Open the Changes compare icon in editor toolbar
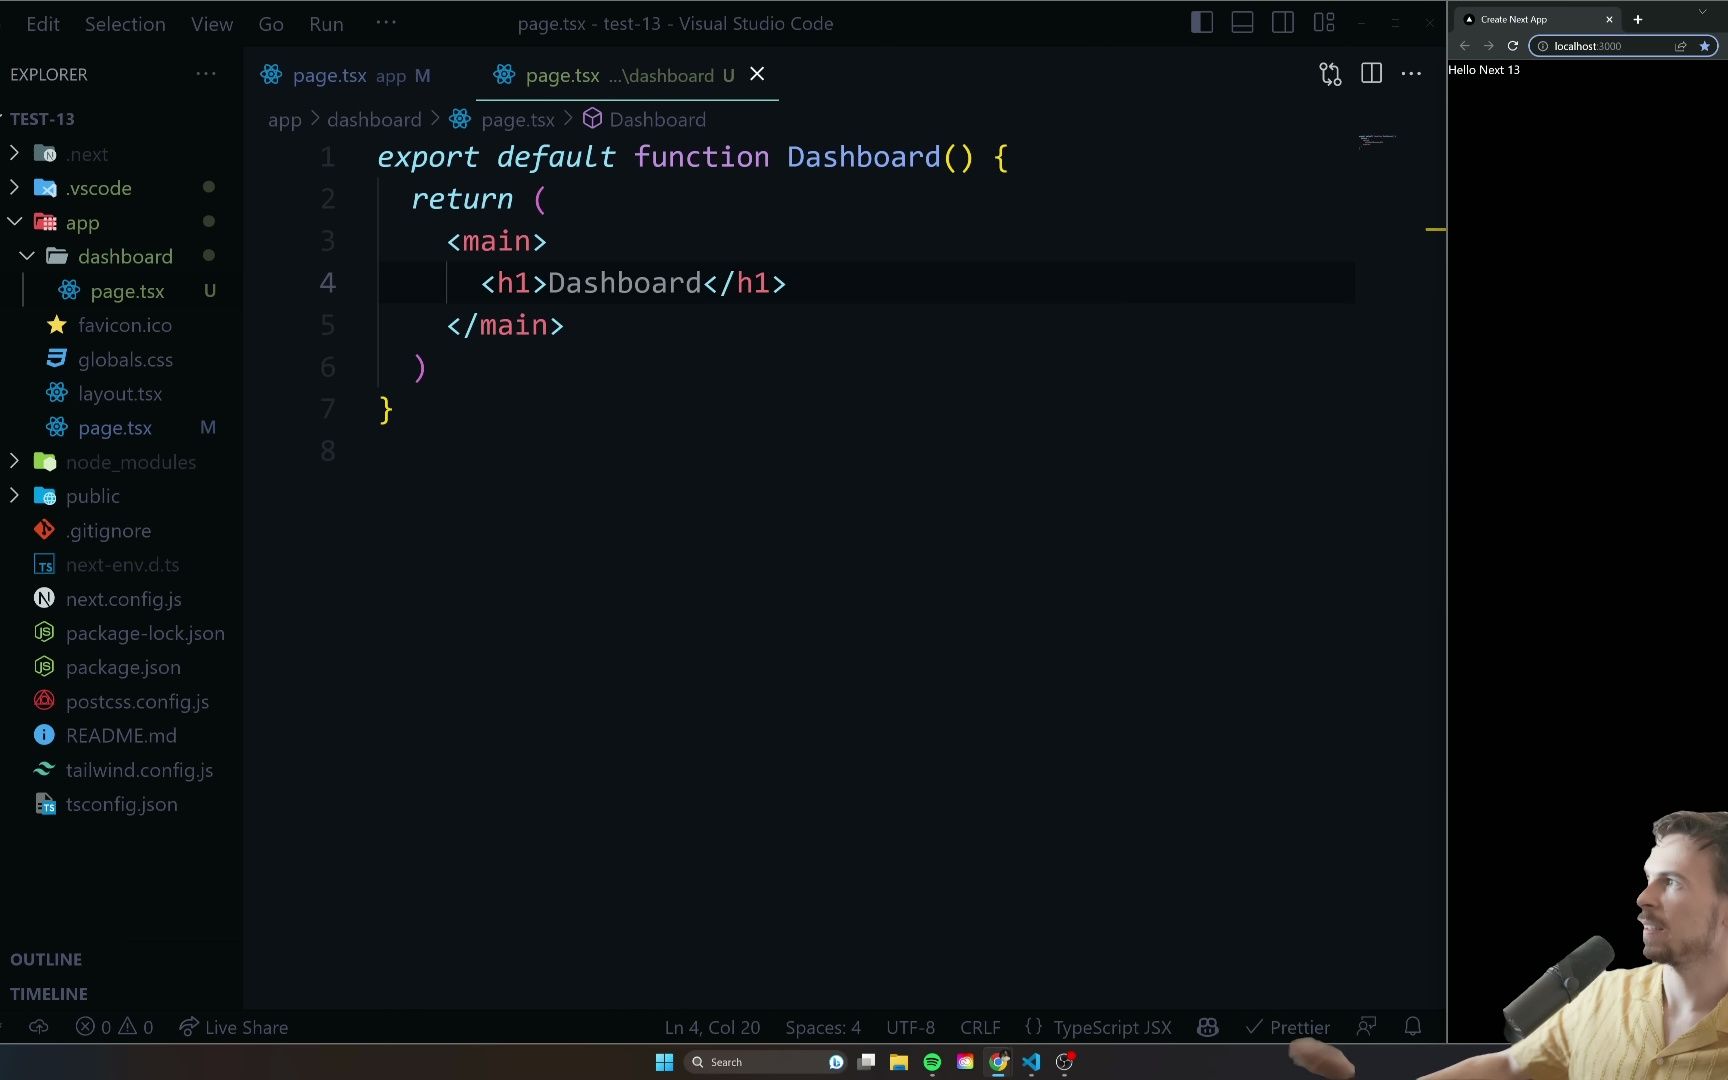 1329,73
